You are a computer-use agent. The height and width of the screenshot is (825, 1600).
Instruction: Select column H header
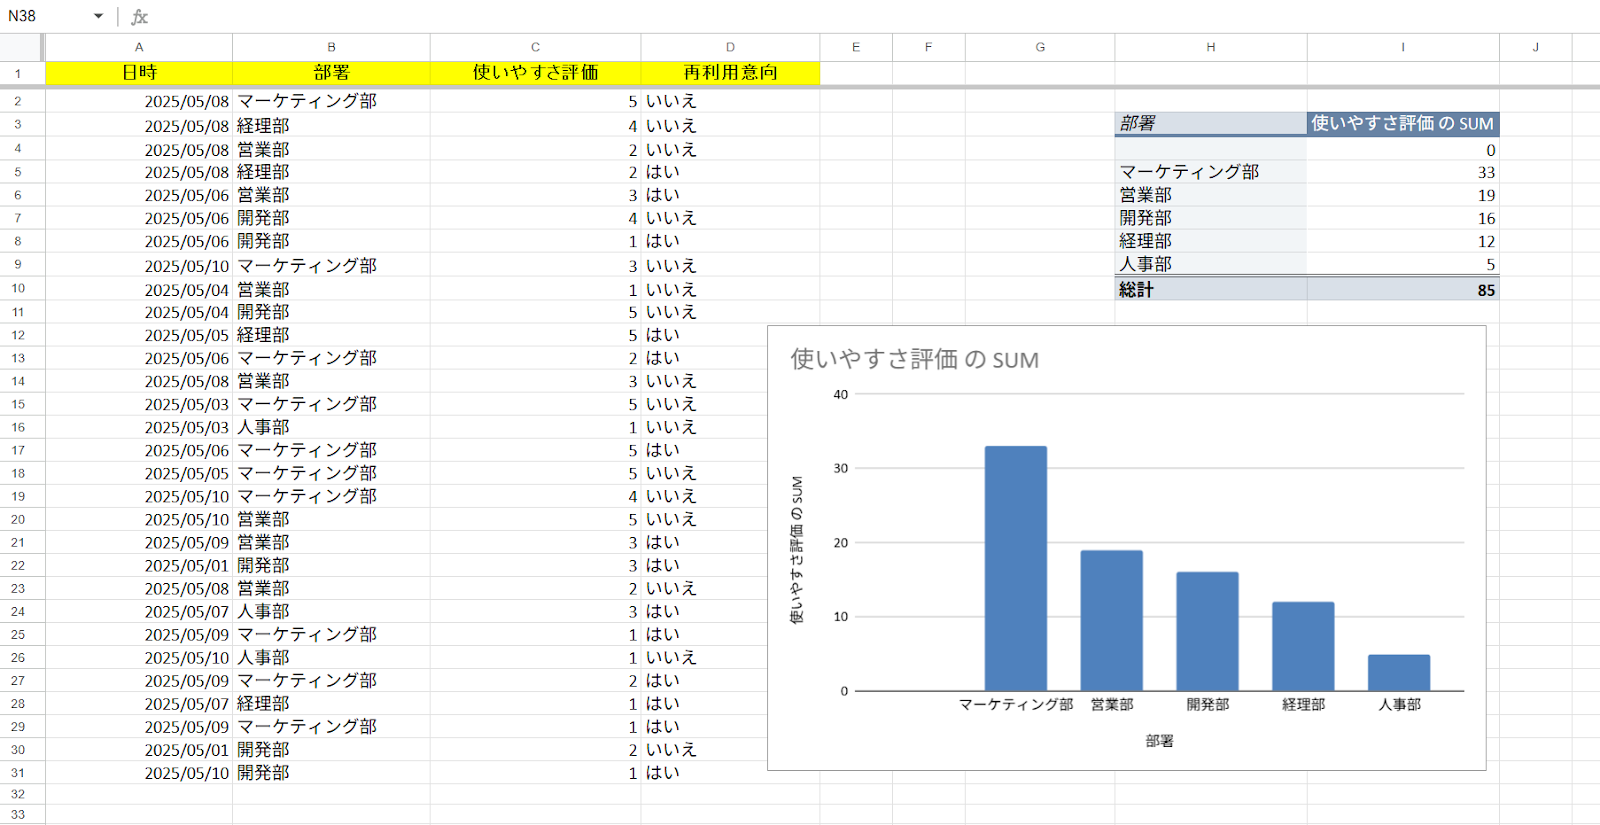pos(1210,47)
